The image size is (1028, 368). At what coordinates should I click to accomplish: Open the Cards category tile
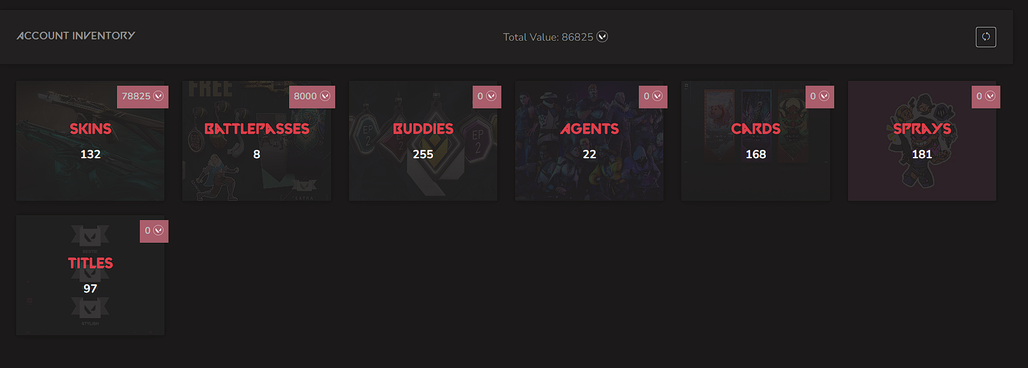(x=756, y=141)
